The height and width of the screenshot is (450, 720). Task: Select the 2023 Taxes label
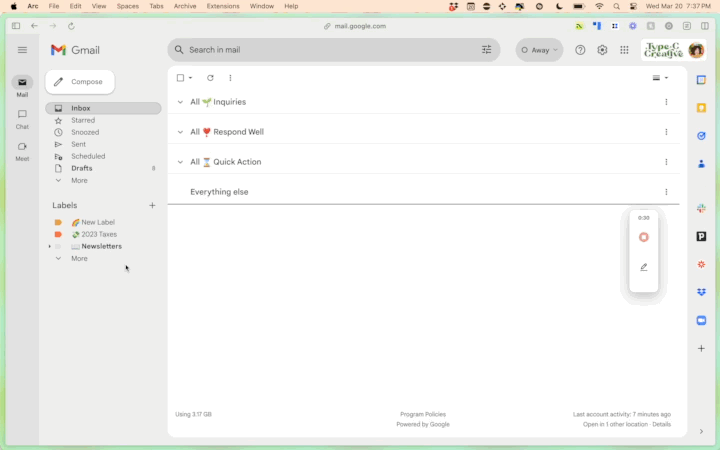pyautogui.click(x=99, y=234)
